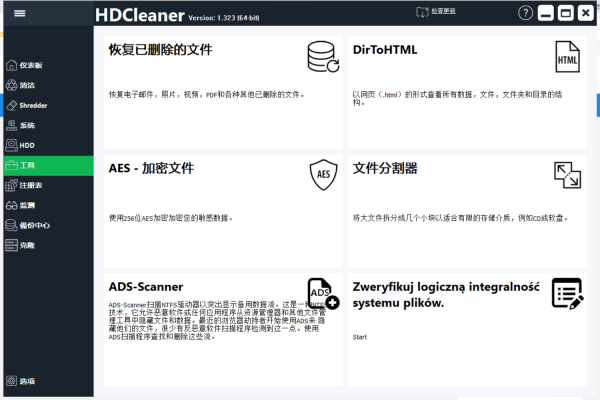Click the 注册表 registry cubes icon
The height and width of the screenshot is (400, 600).
pos(11,185)
